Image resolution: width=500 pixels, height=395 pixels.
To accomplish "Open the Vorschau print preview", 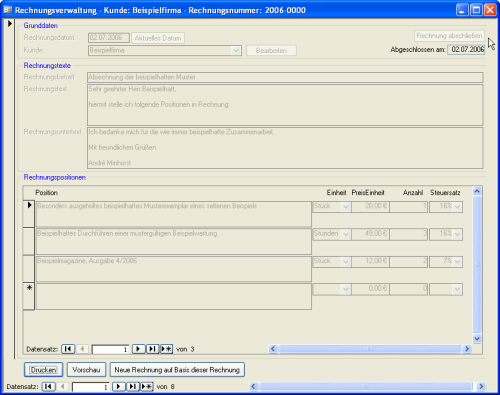I will point(86,370).
